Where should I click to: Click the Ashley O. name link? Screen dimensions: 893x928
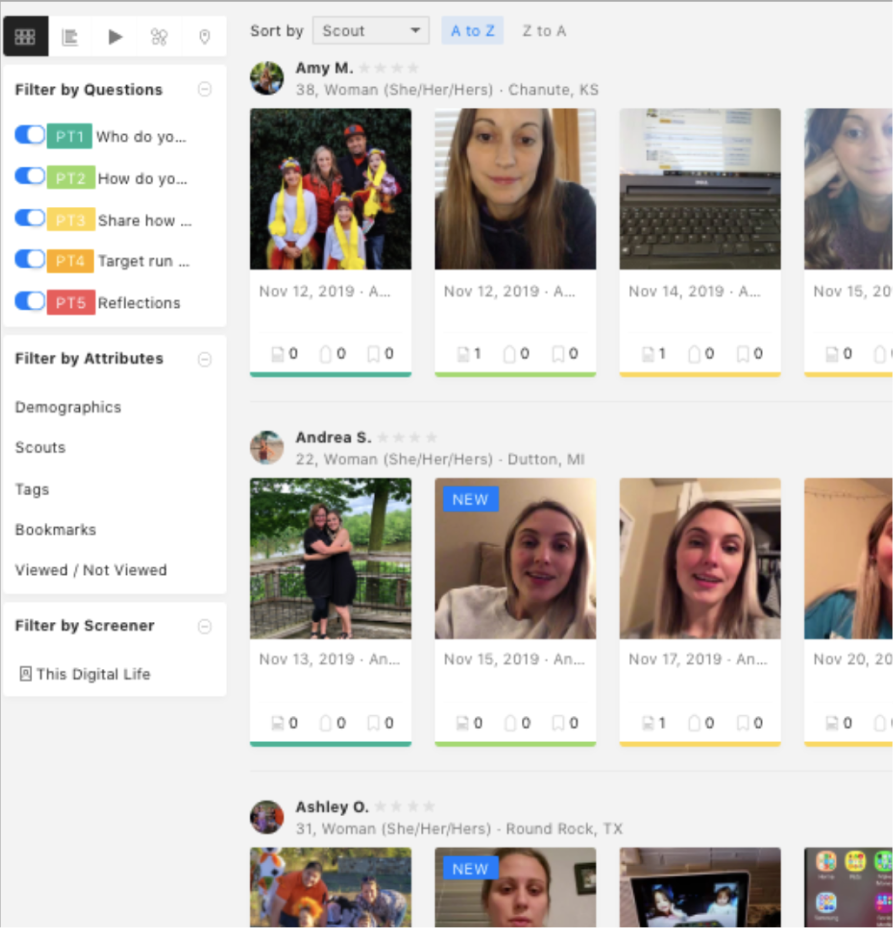click(332, 807)
